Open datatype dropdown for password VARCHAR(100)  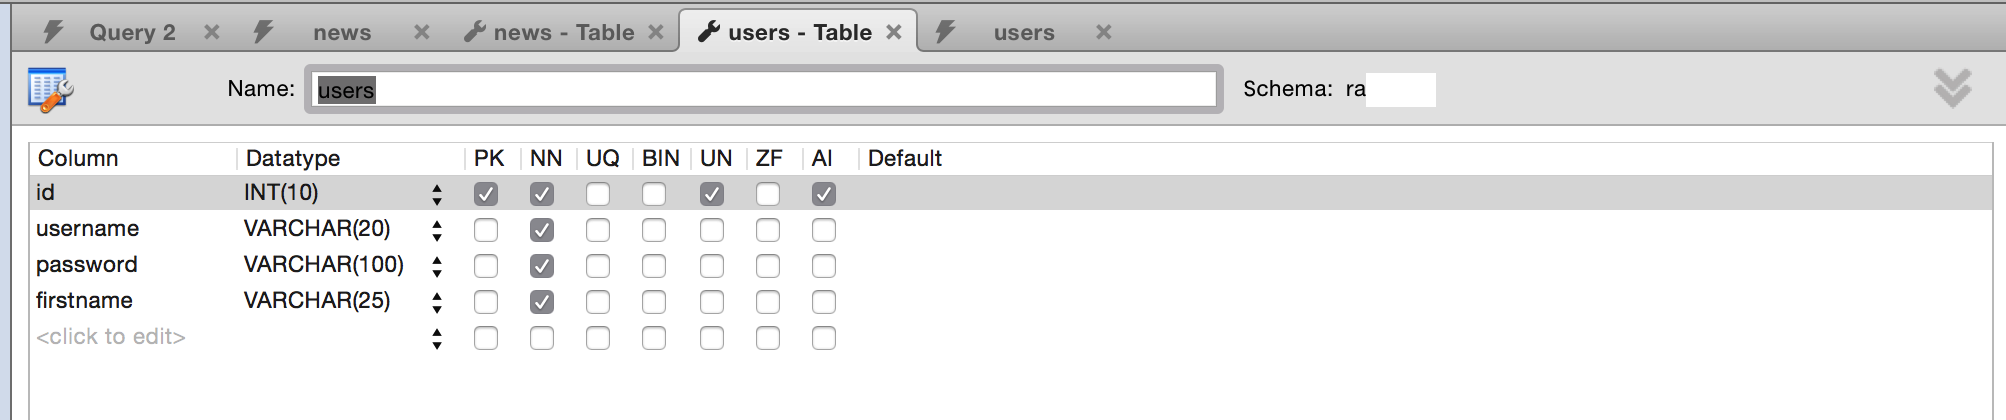tap(437, 266)
